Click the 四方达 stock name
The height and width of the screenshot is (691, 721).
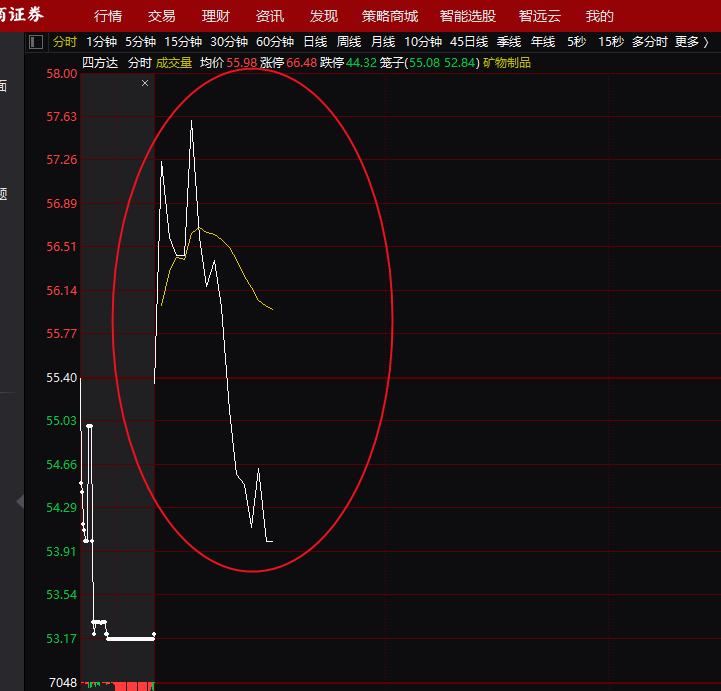(100, 63)
